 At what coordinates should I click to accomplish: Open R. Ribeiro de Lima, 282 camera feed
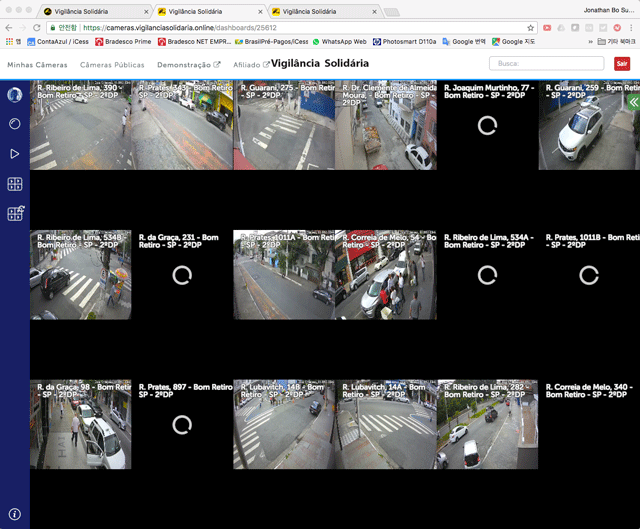tap(487, 425)
